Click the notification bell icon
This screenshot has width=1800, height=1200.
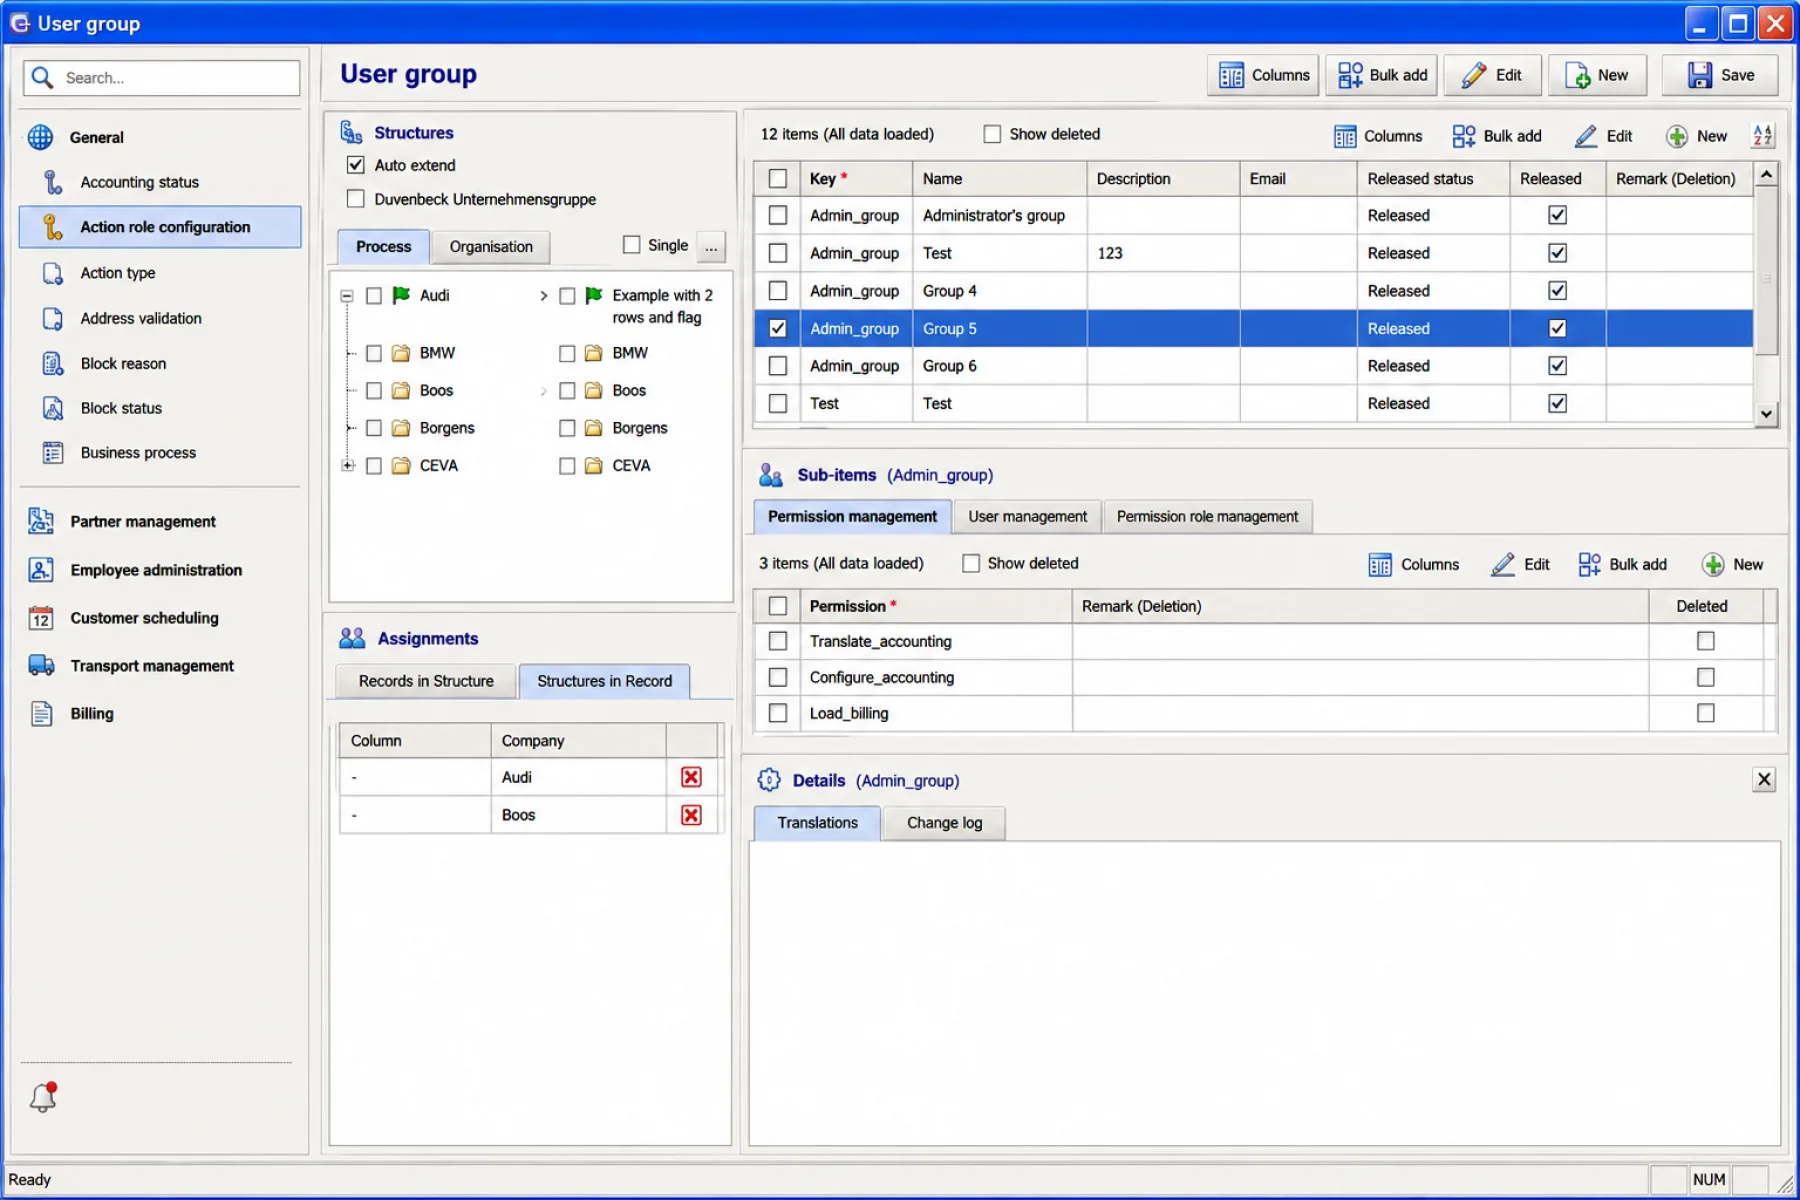coord(43,1097)
